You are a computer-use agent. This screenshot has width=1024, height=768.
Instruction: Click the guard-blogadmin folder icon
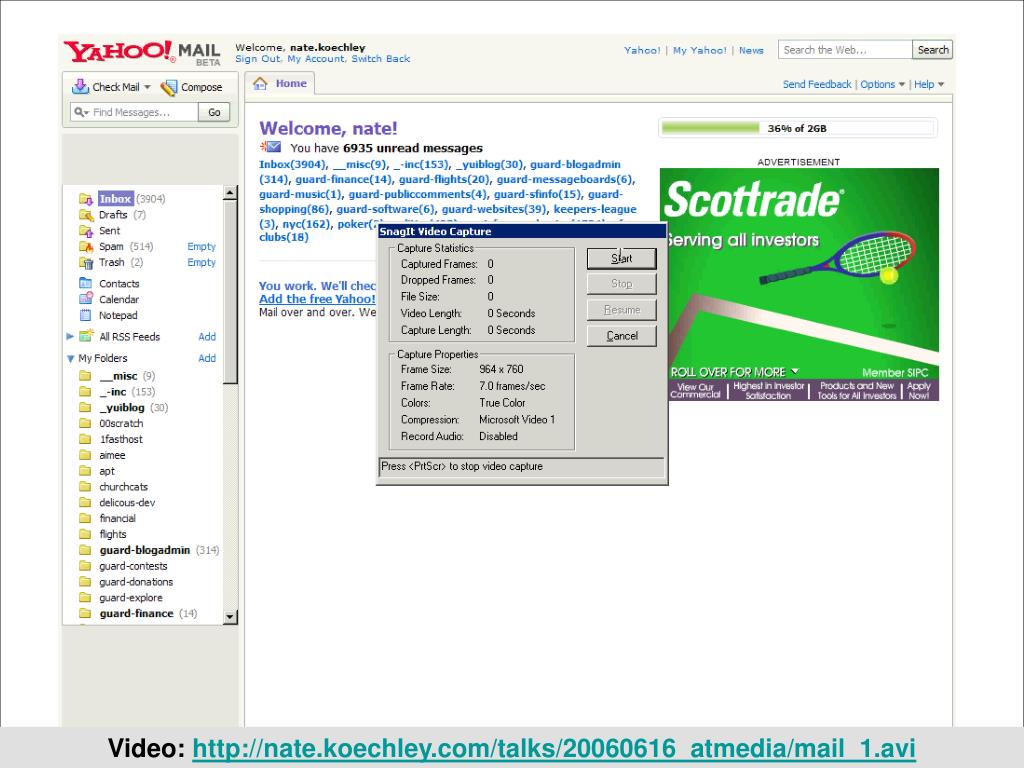85,550
